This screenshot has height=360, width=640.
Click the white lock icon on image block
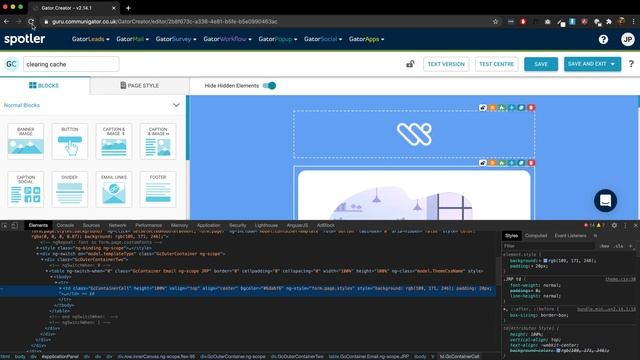(483, 163)
